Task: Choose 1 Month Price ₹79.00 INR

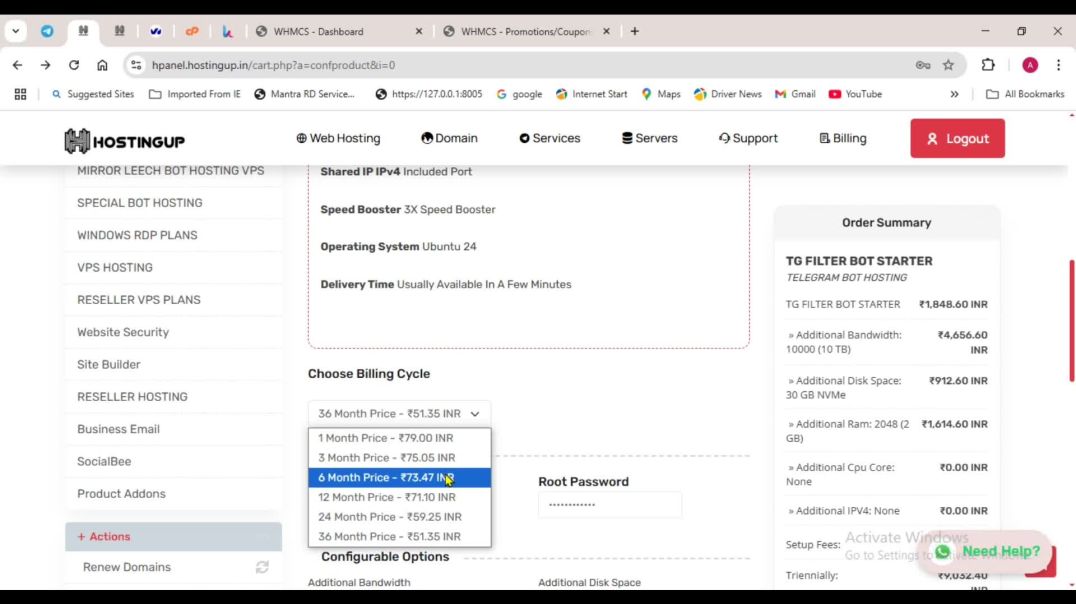Action: click(x=399, y=438)
